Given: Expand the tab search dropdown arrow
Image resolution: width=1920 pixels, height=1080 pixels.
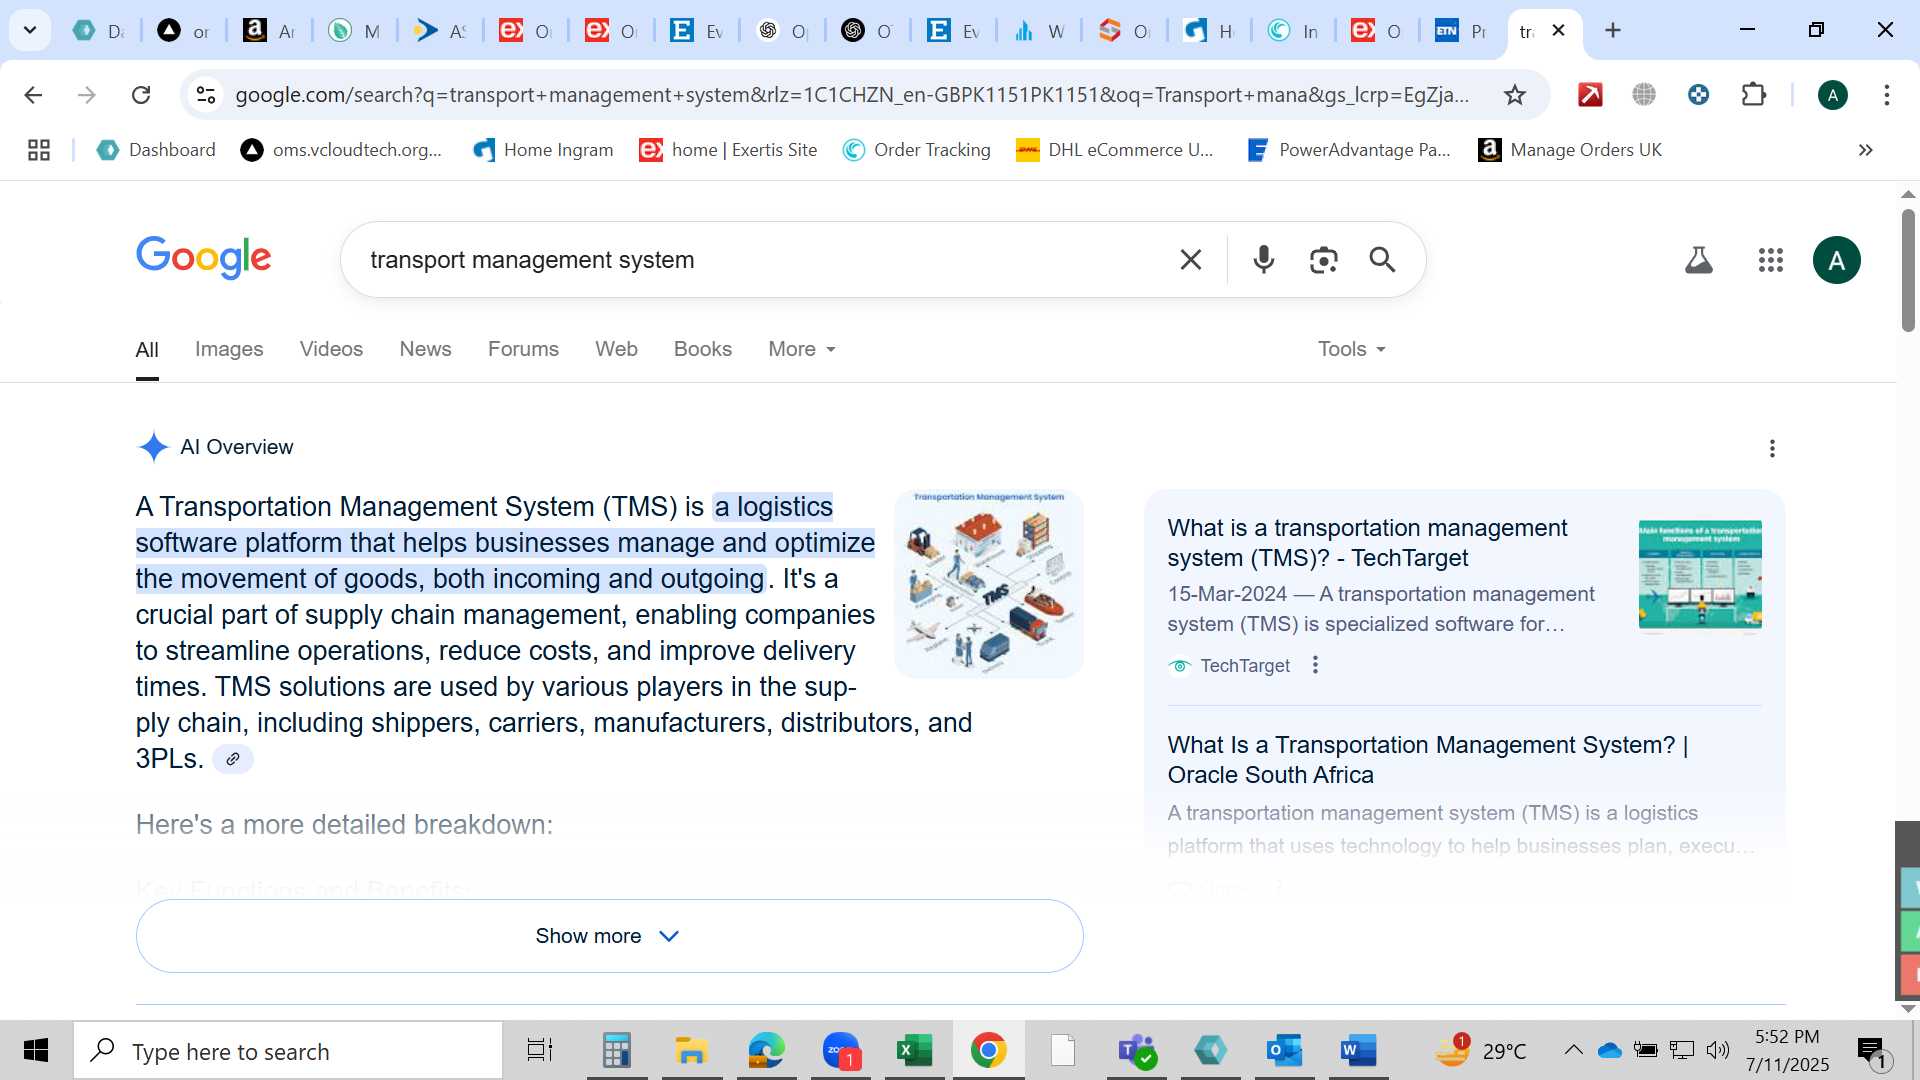Looking at the screenshot, I should [x=30, y=30].
